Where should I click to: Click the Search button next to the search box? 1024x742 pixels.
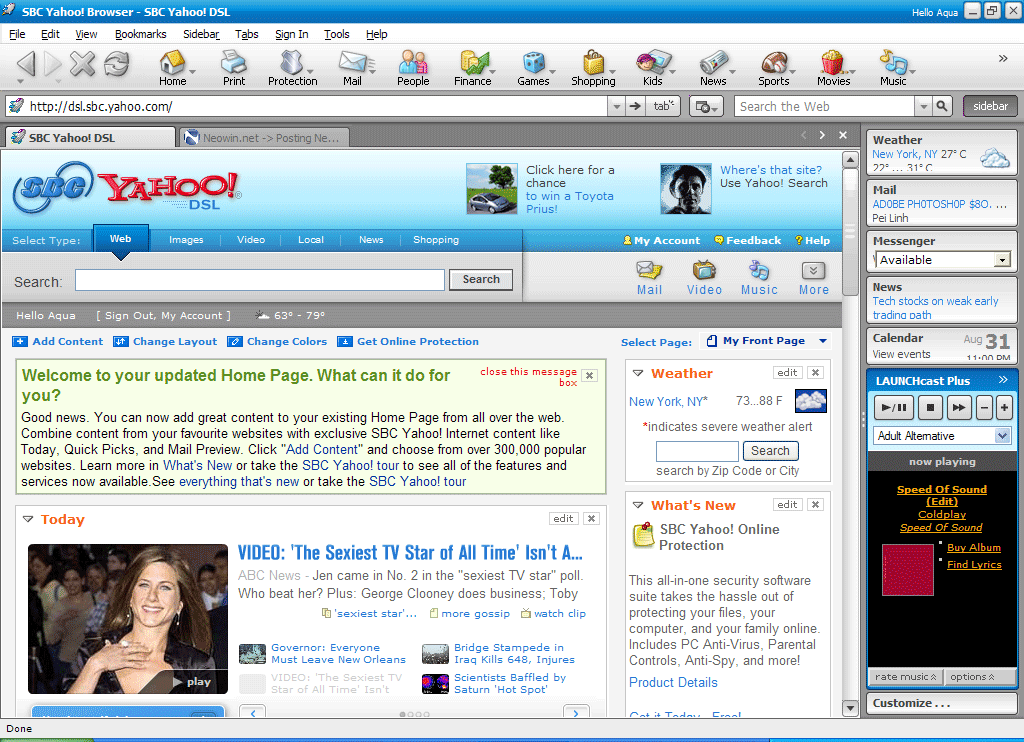[480, 280]
